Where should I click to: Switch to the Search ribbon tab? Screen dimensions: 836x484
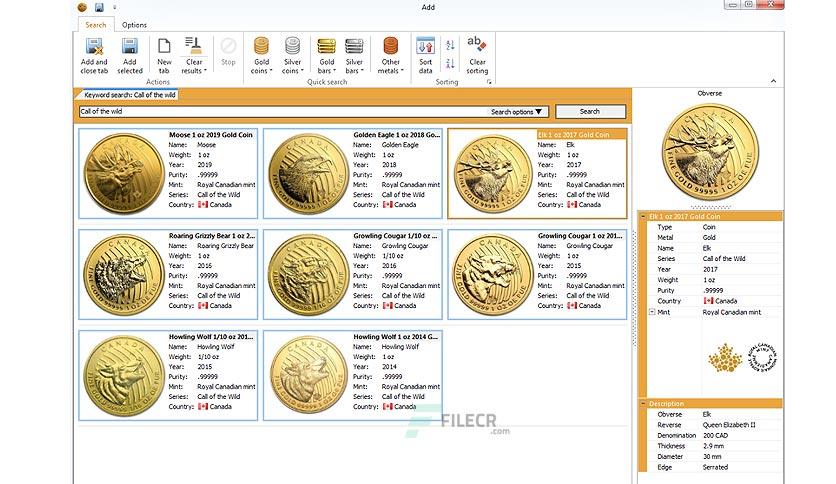click(x=96, y=25)
